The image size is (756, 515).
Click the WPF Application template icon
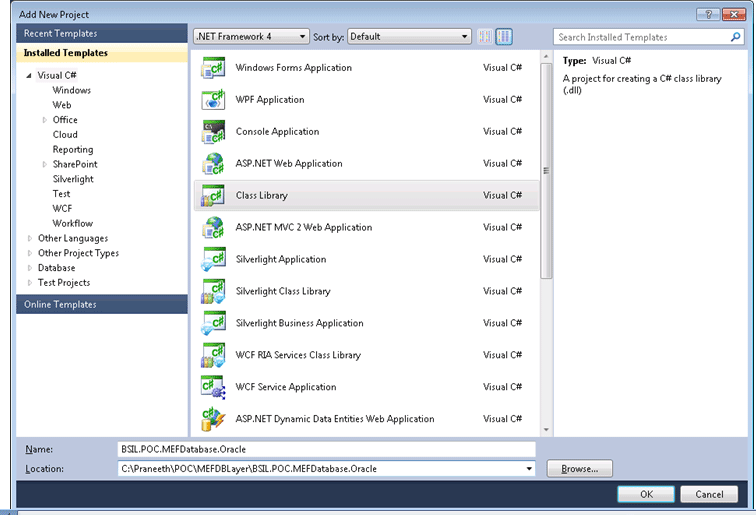click(213, 100)
